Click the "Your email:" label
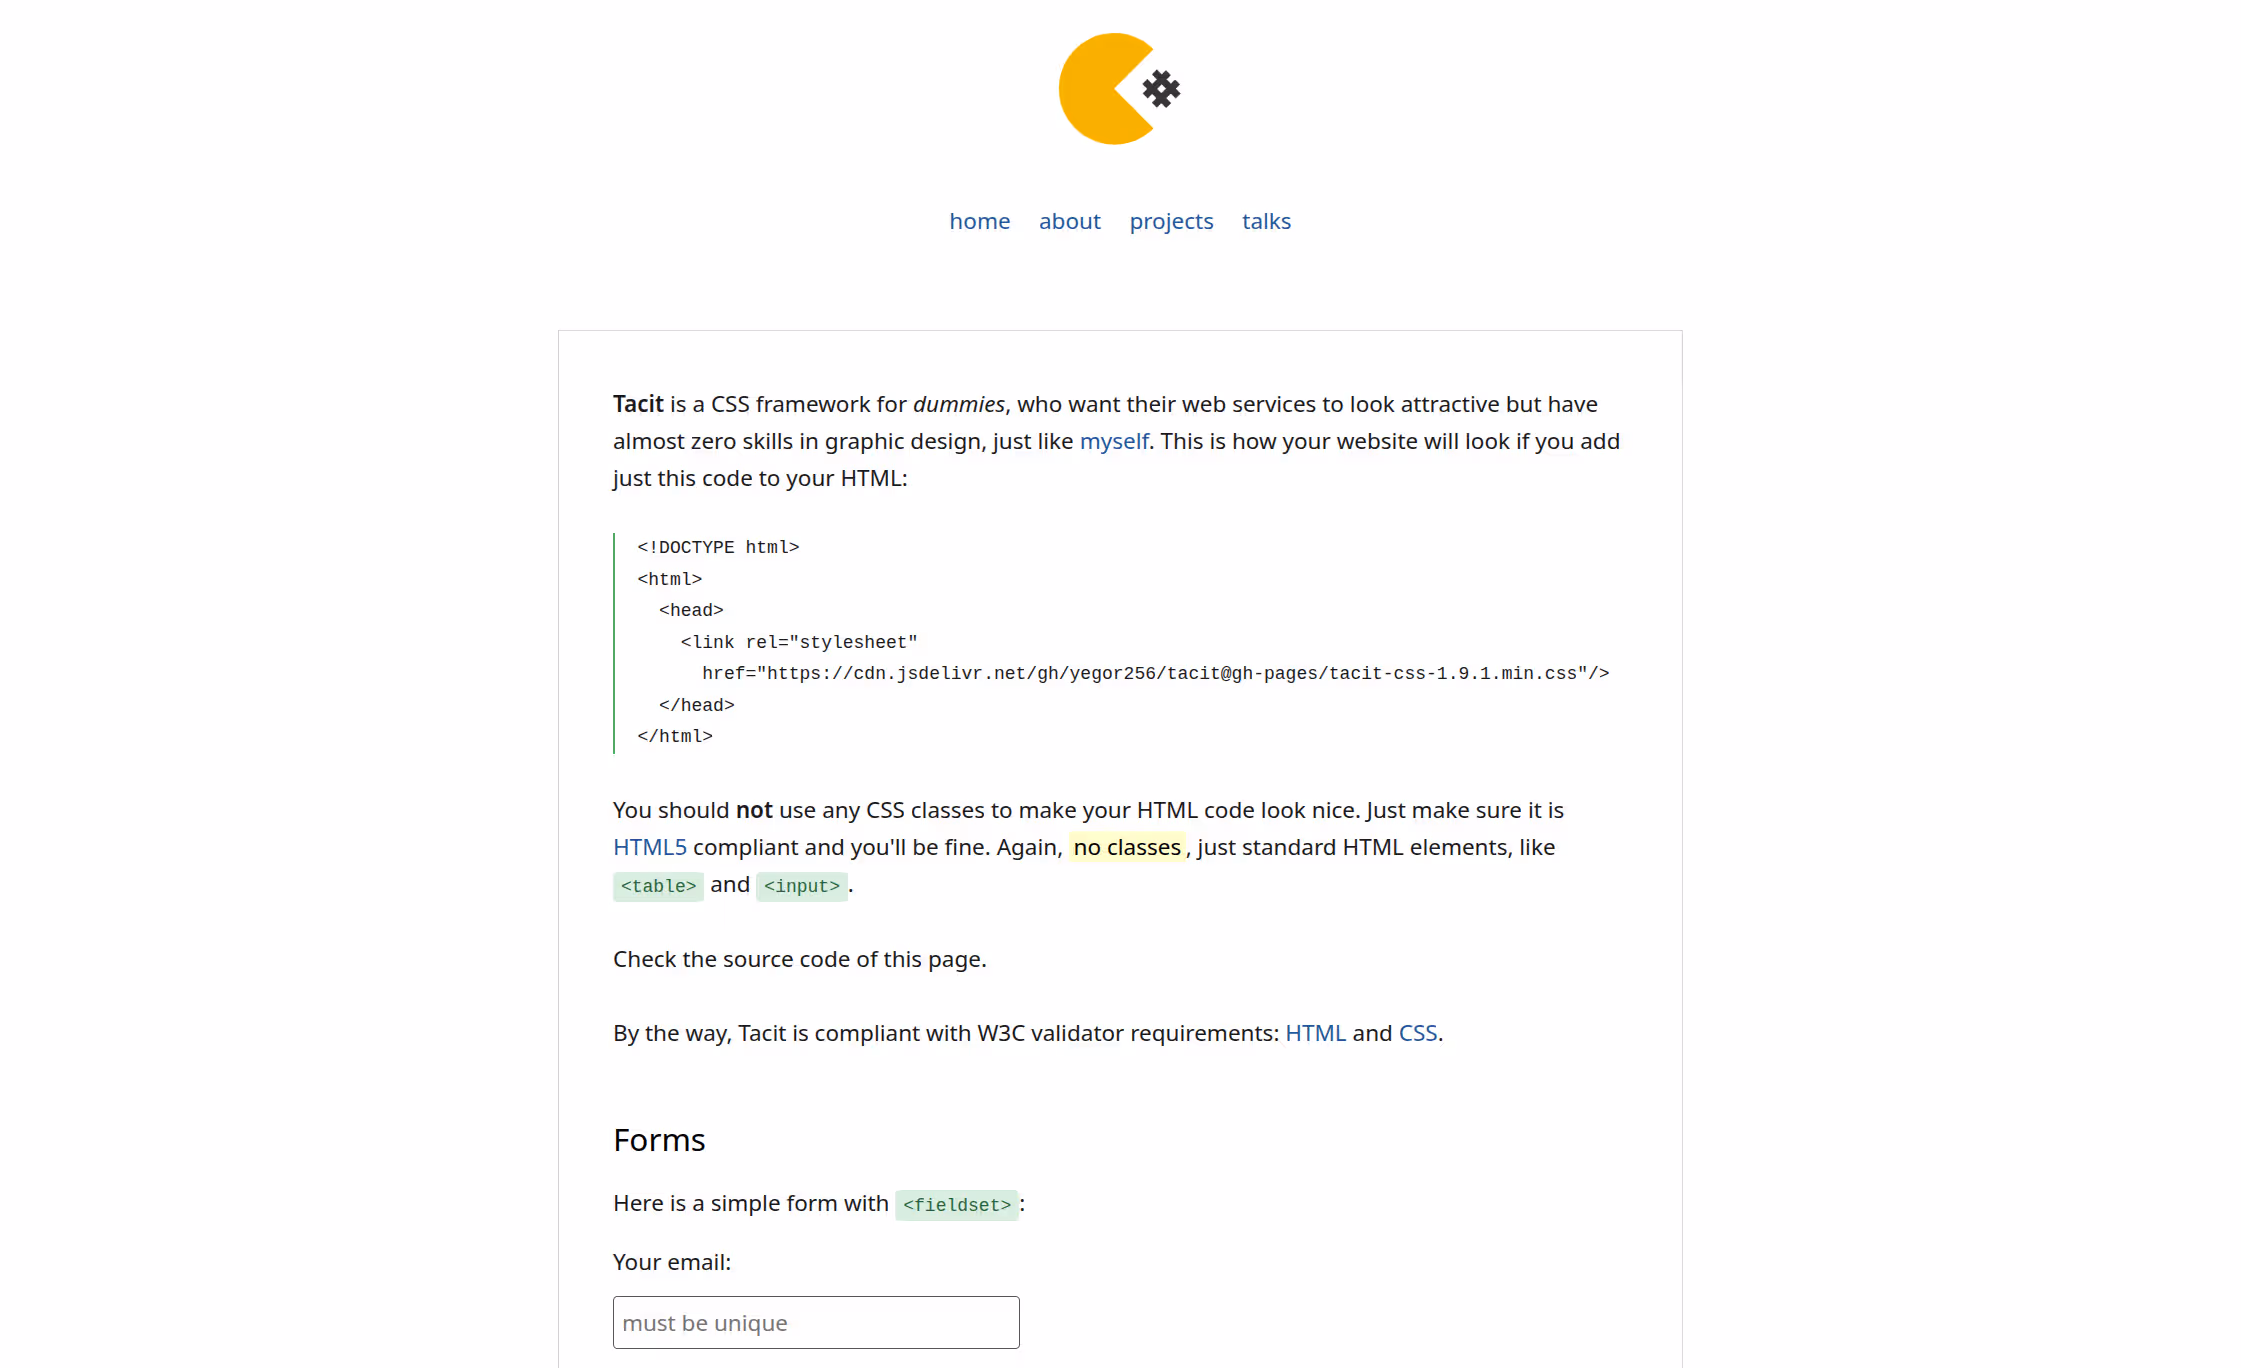Viewport: 2241px width, 1368px height. pyautogui.click(x=672, y=1262)
